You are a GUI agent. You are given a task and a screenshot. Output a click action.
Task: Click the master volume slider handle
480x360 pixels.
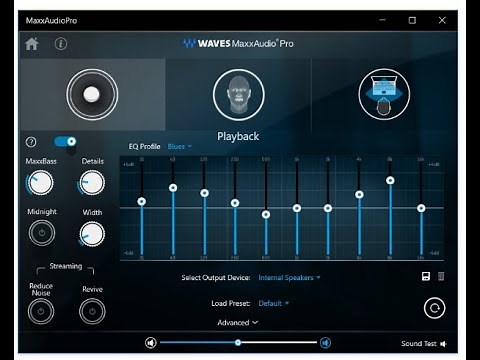coord(238,342)
